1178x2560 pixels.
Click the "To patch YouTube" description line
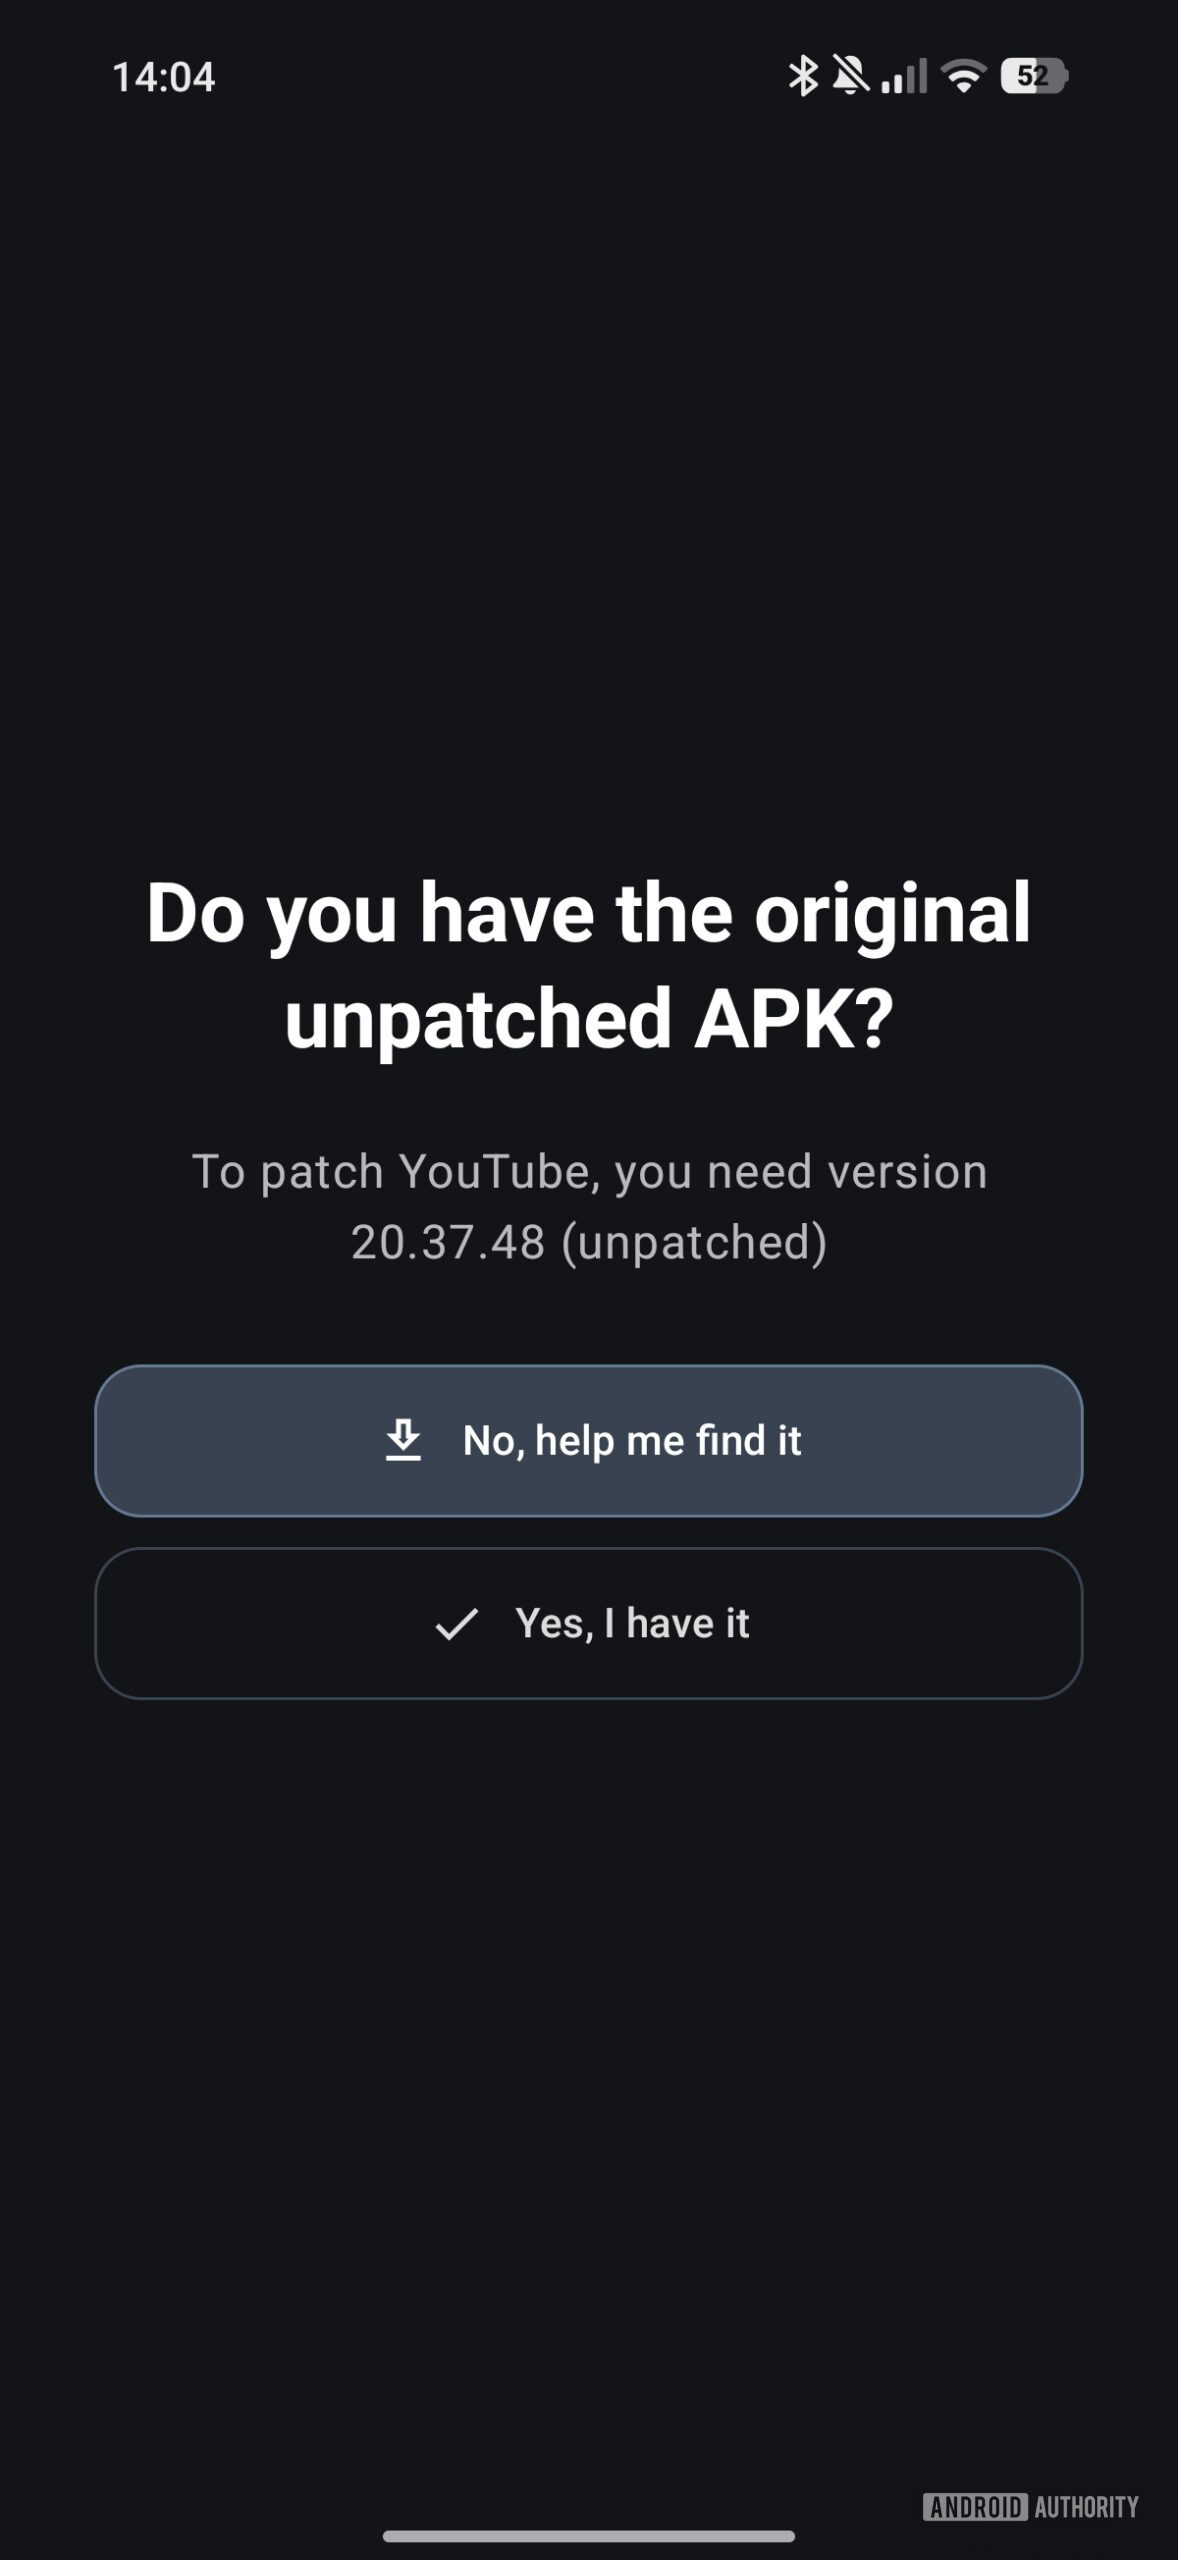(588, 1171)
